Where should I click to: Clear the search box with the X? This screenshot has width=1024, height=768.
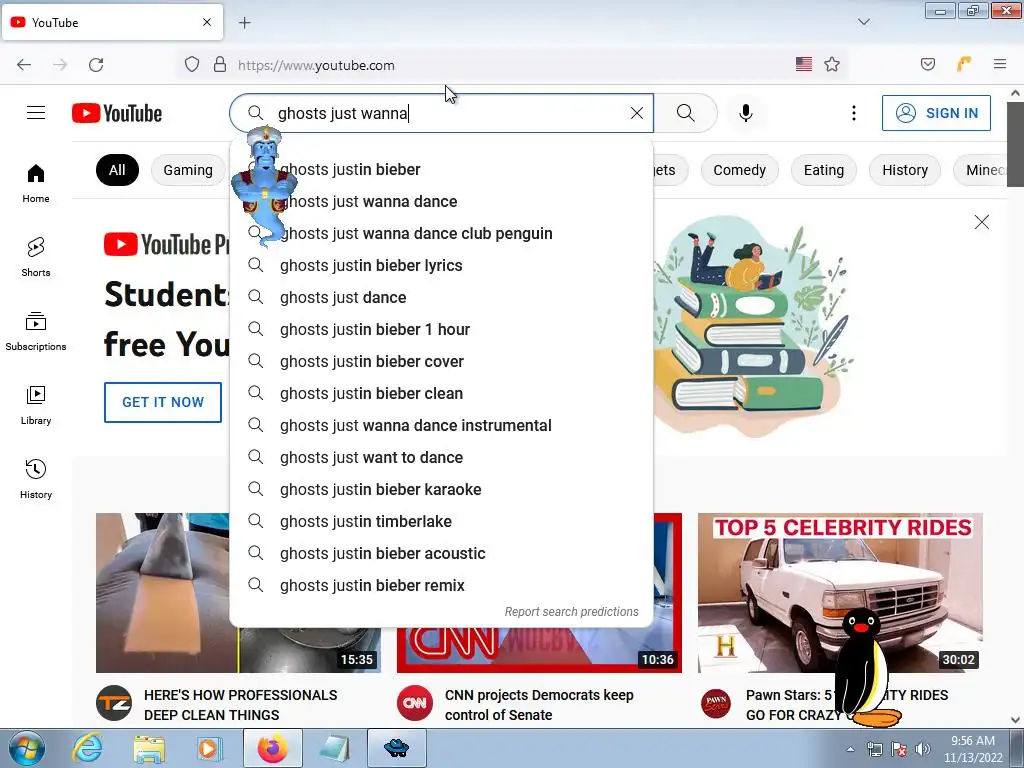pyautogui.click(x=637, y=113)
